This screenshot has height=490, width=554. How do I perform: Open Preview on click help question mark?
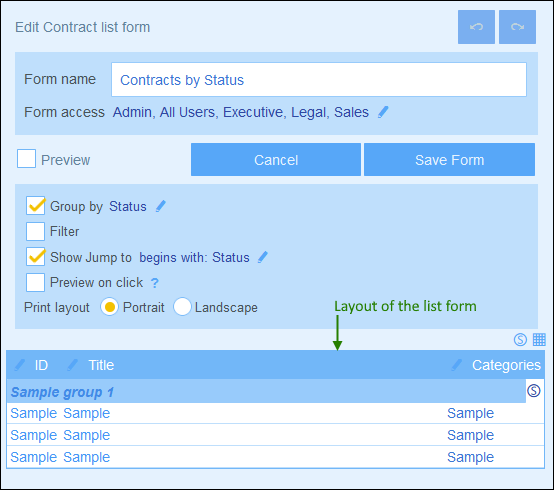click(x=155, y=283)
